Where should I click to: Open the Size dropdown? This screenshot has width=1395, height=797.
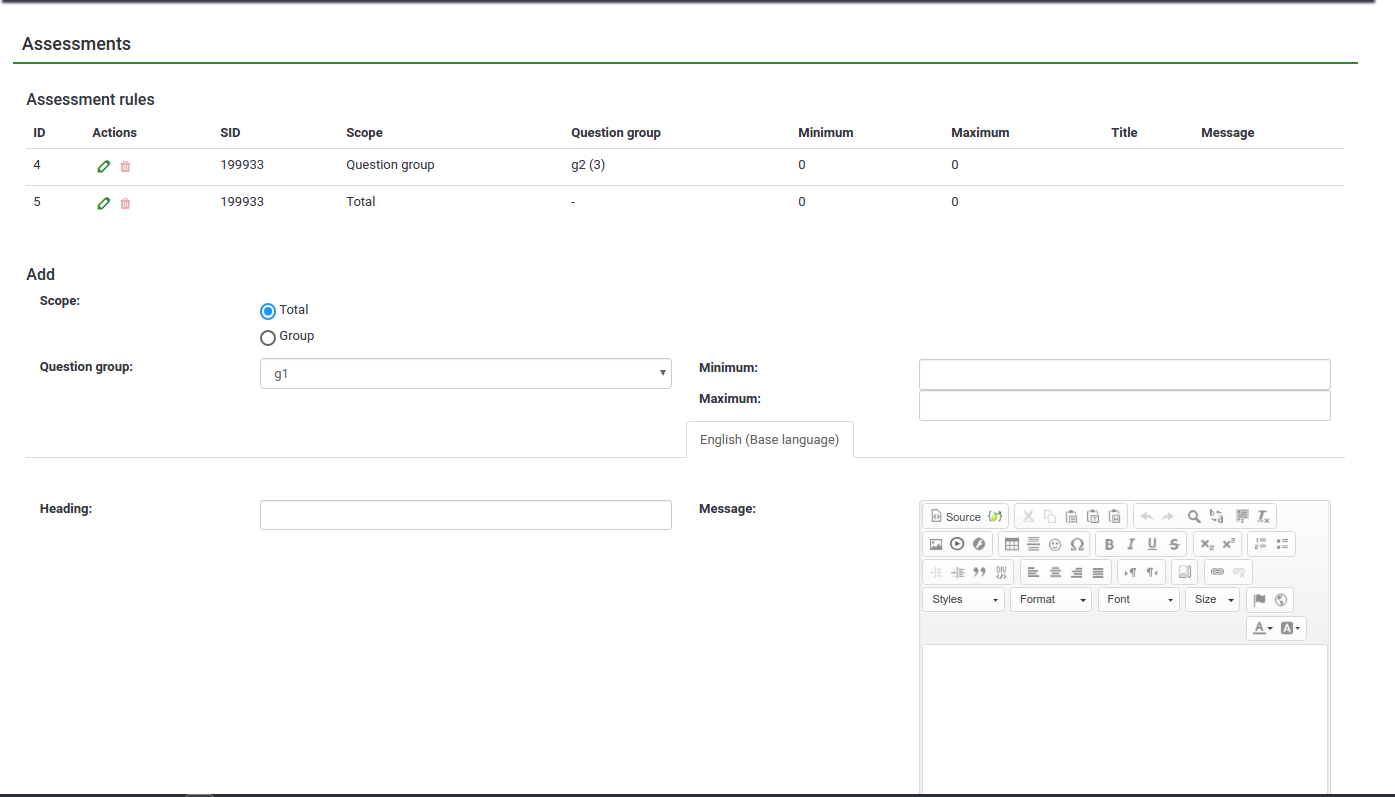[1212, 600]
